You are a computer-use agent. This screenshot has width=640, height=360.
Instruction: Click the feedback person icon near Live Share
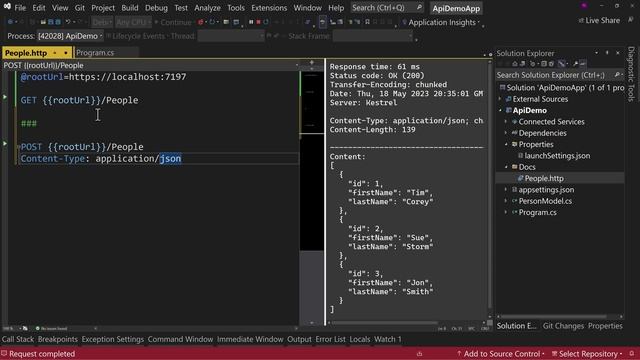coord(631,20)
